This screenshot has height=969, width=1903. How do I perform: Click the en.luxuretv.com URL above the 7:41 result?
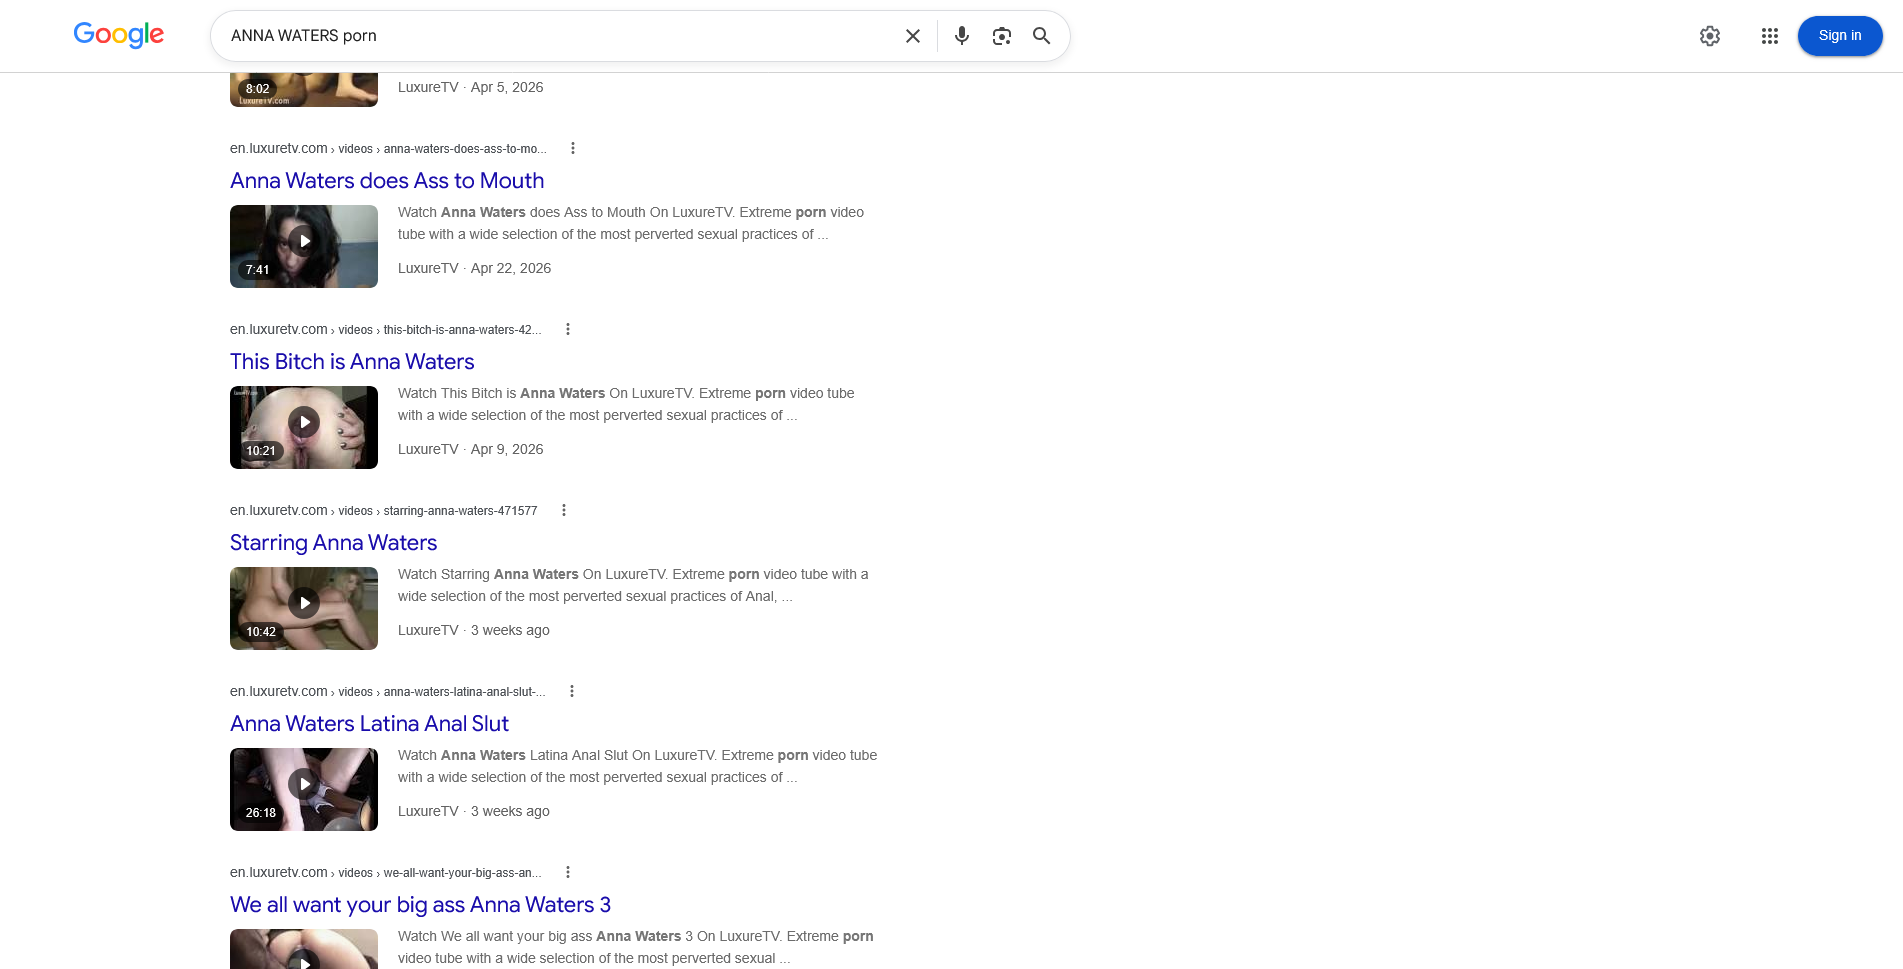(388, 148)
